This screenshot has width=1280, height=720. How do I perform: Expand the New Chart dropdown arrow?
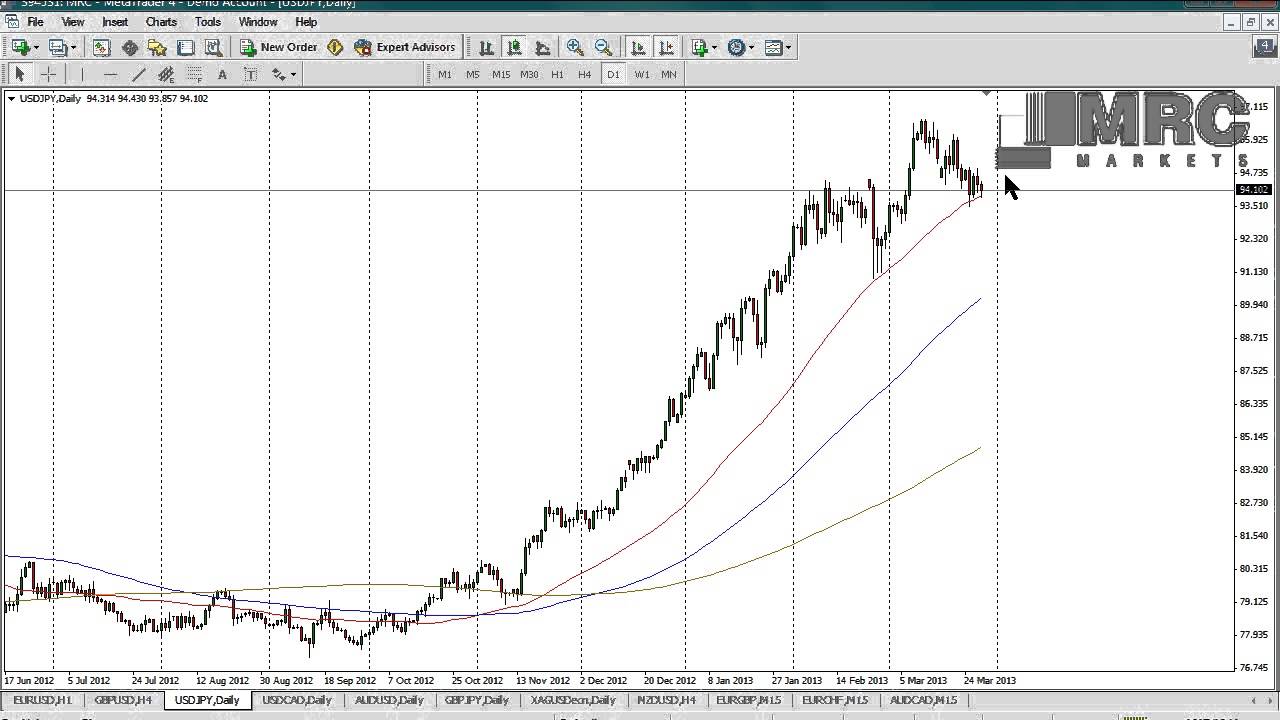click(36, 47)
